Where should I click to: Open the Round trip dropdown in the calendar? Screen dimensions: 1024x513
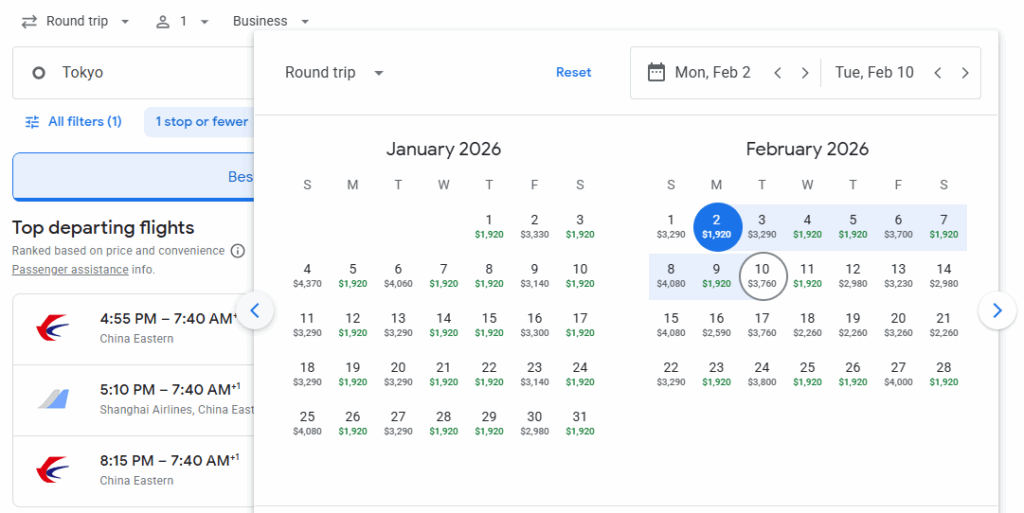[335, 73]
